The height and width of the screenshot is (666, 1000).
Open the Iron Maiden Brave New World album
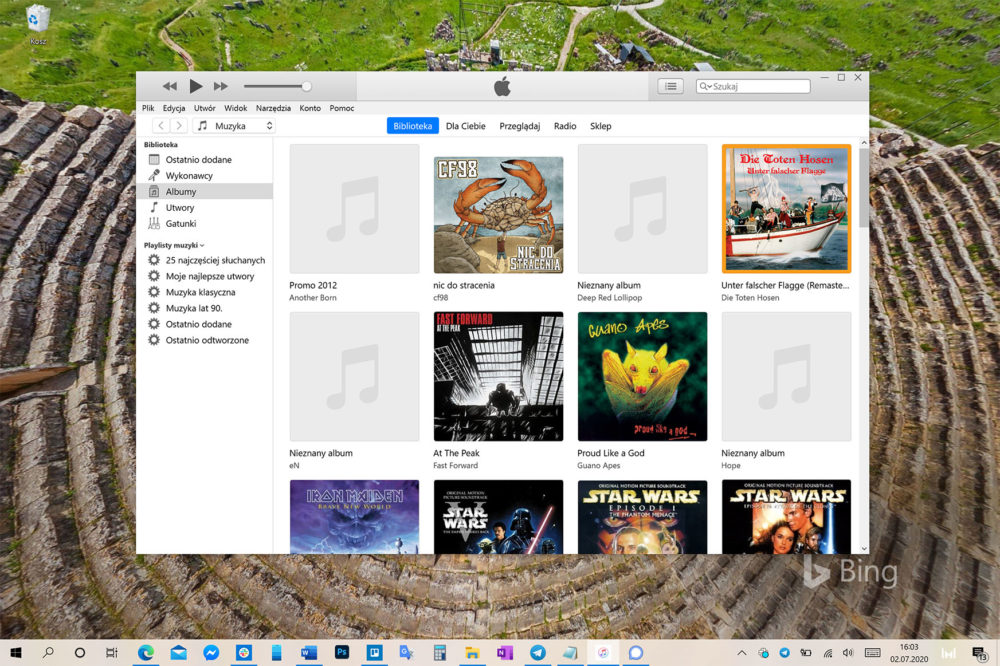coord(354,517)
